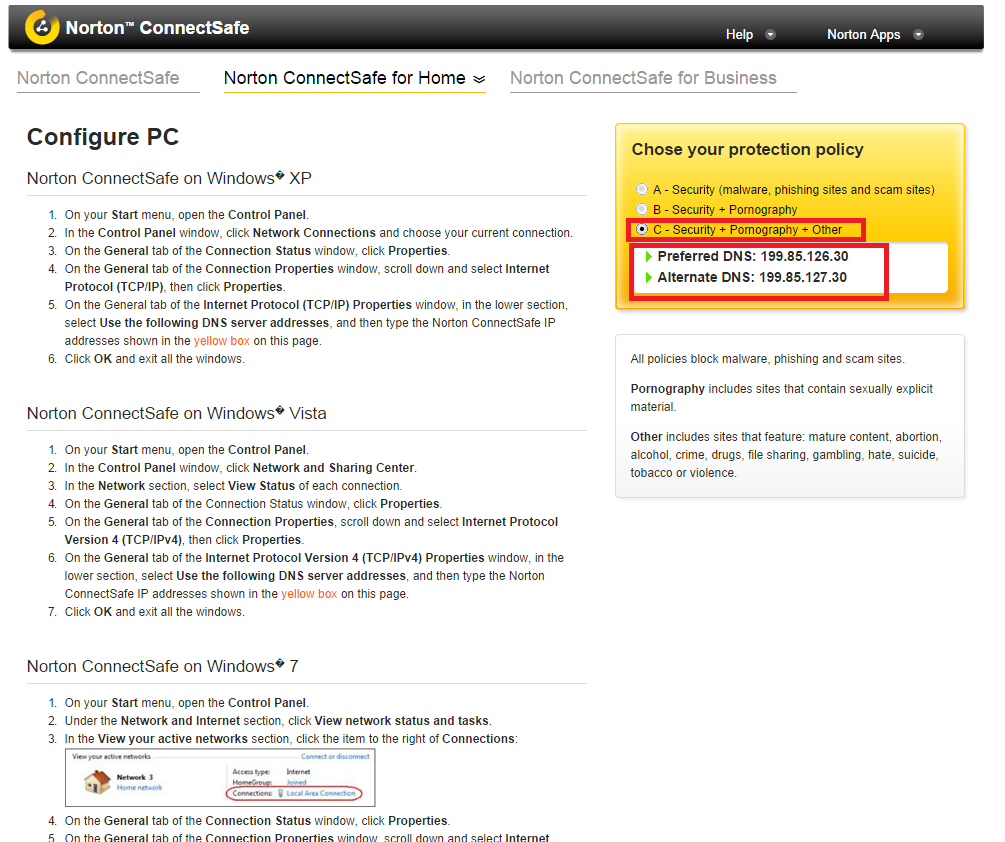Click the Norton ConnectSafe on Windows Vista heading
This screenshot has width=1005, height=842.
176,413
